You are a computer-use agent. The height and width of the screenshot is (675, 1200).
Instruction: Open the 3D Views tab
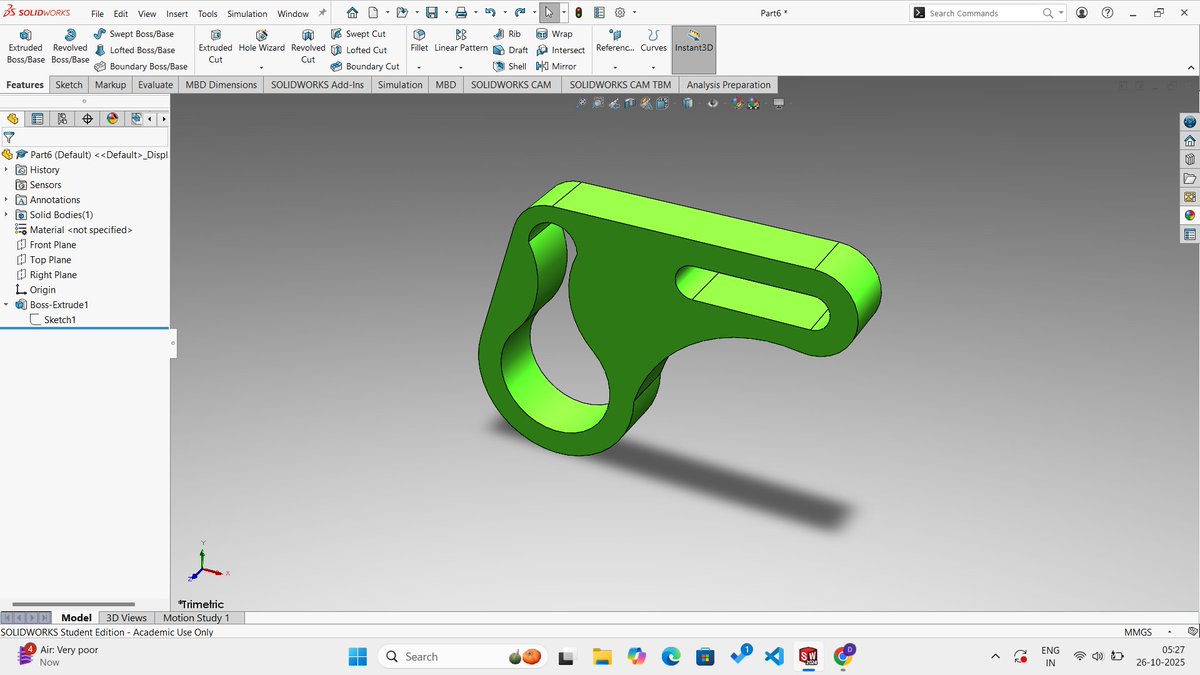point(127,618)
